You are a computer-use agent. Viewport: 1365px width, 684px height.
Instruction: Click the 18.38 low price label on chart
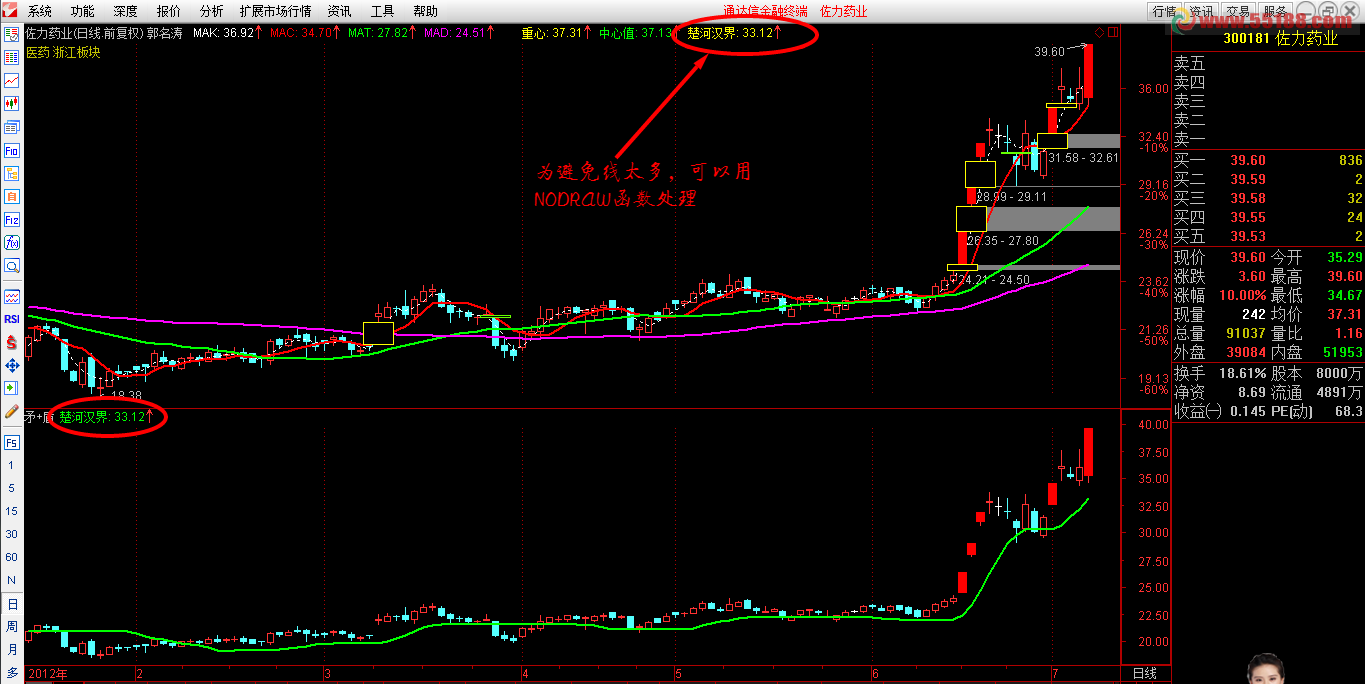pos(126,396)
